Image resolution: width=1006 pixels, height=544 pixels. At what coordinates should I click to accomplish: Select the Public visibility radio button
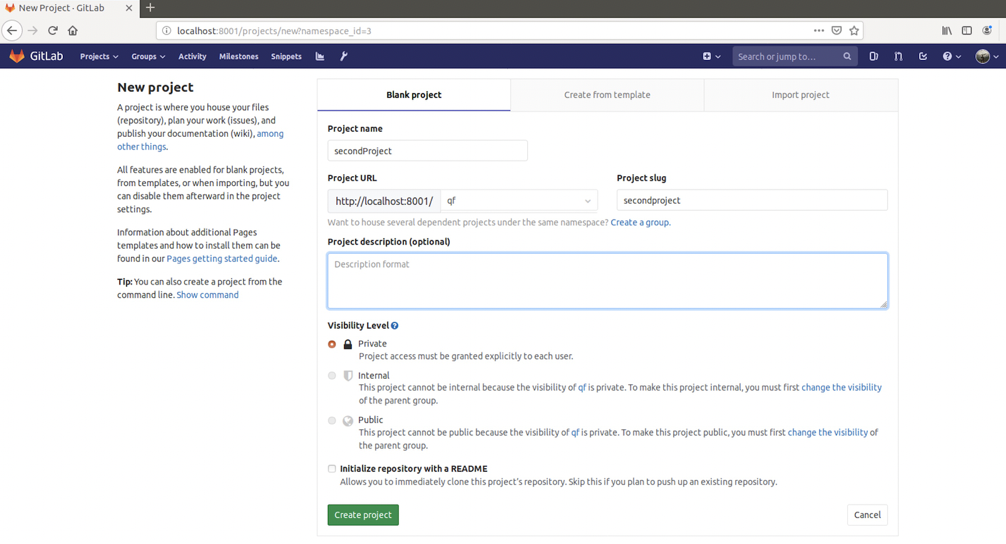(x=332, y=420)
